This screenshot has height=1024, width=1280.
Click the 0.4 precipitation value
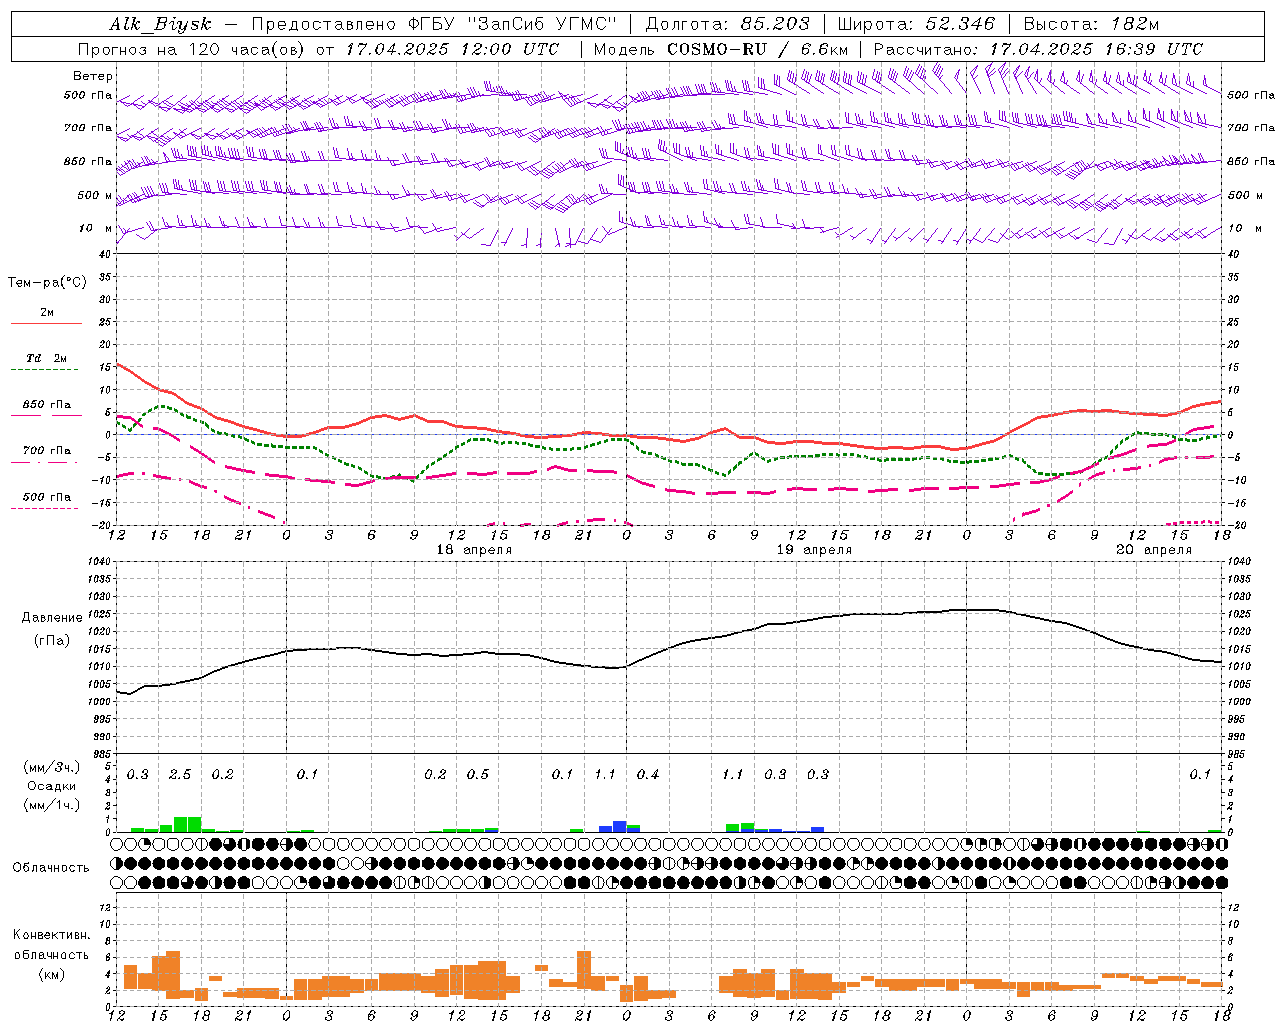[648, 775]
